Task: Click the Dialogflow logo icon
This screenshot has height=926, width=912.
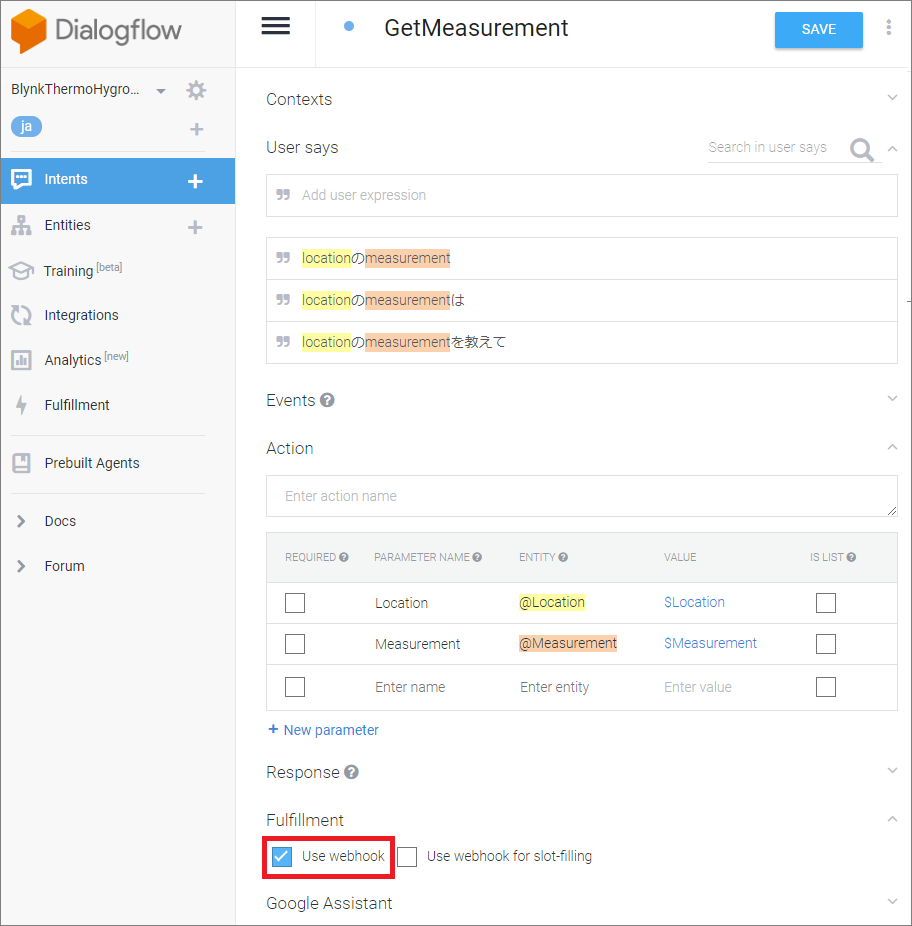Action: 28,31
